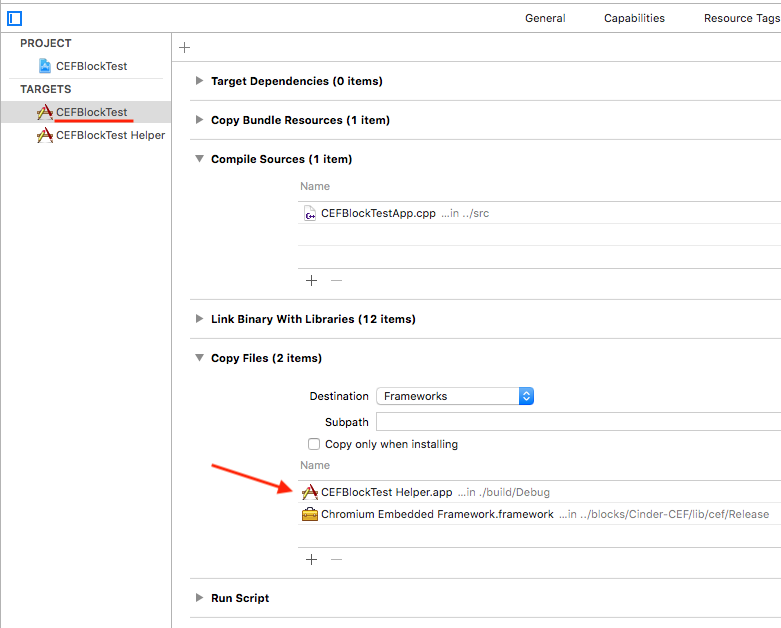Enable Copy only when installing checkbox

pos(314,444)
